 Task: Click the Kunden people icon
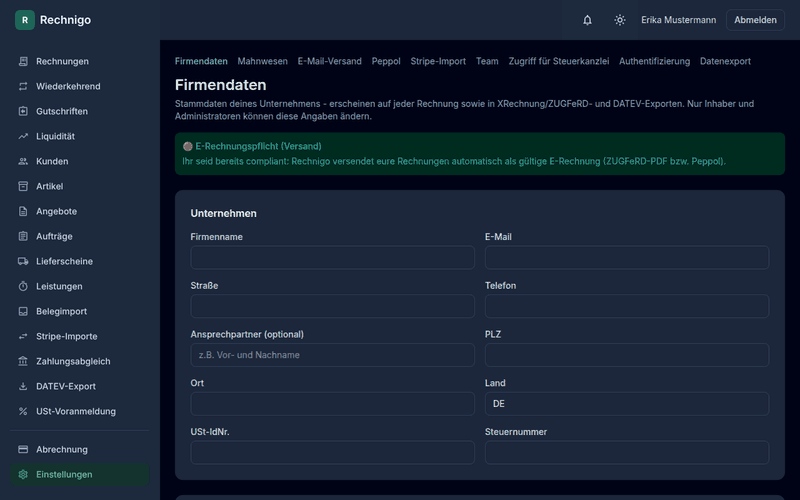pos(23,161)
